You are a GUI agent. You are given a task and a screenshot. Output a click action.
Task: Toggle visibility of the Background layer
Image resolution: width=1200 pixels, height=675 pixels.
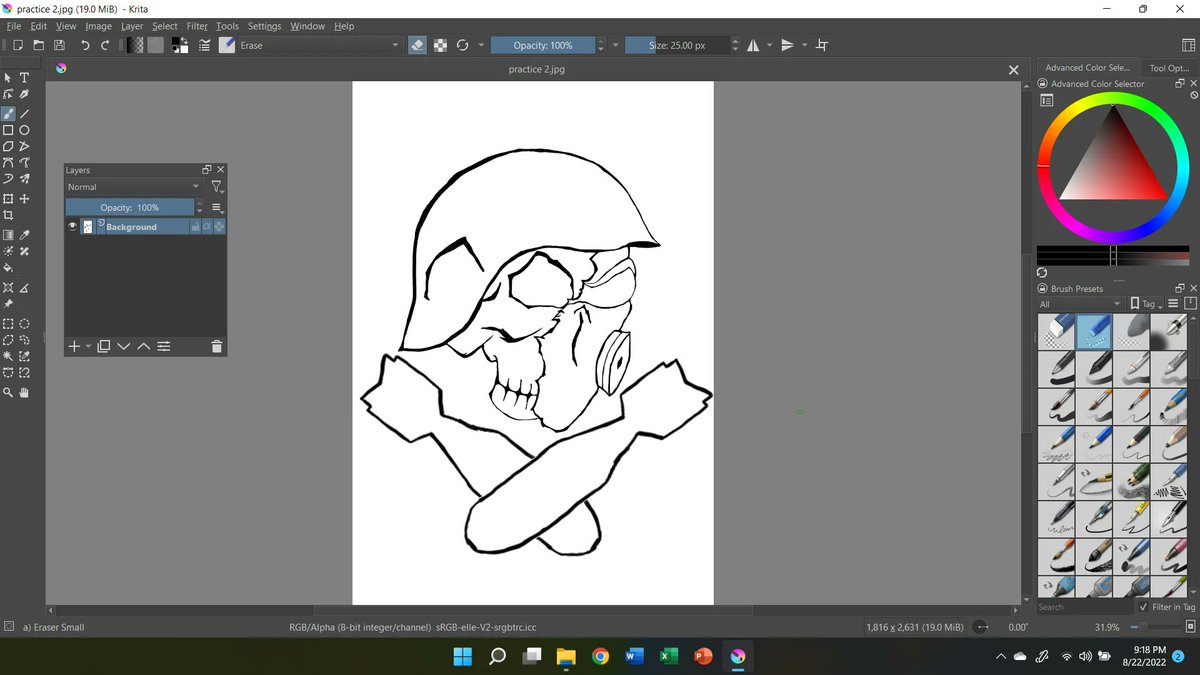pyautogui.click(x=72, y=227)
